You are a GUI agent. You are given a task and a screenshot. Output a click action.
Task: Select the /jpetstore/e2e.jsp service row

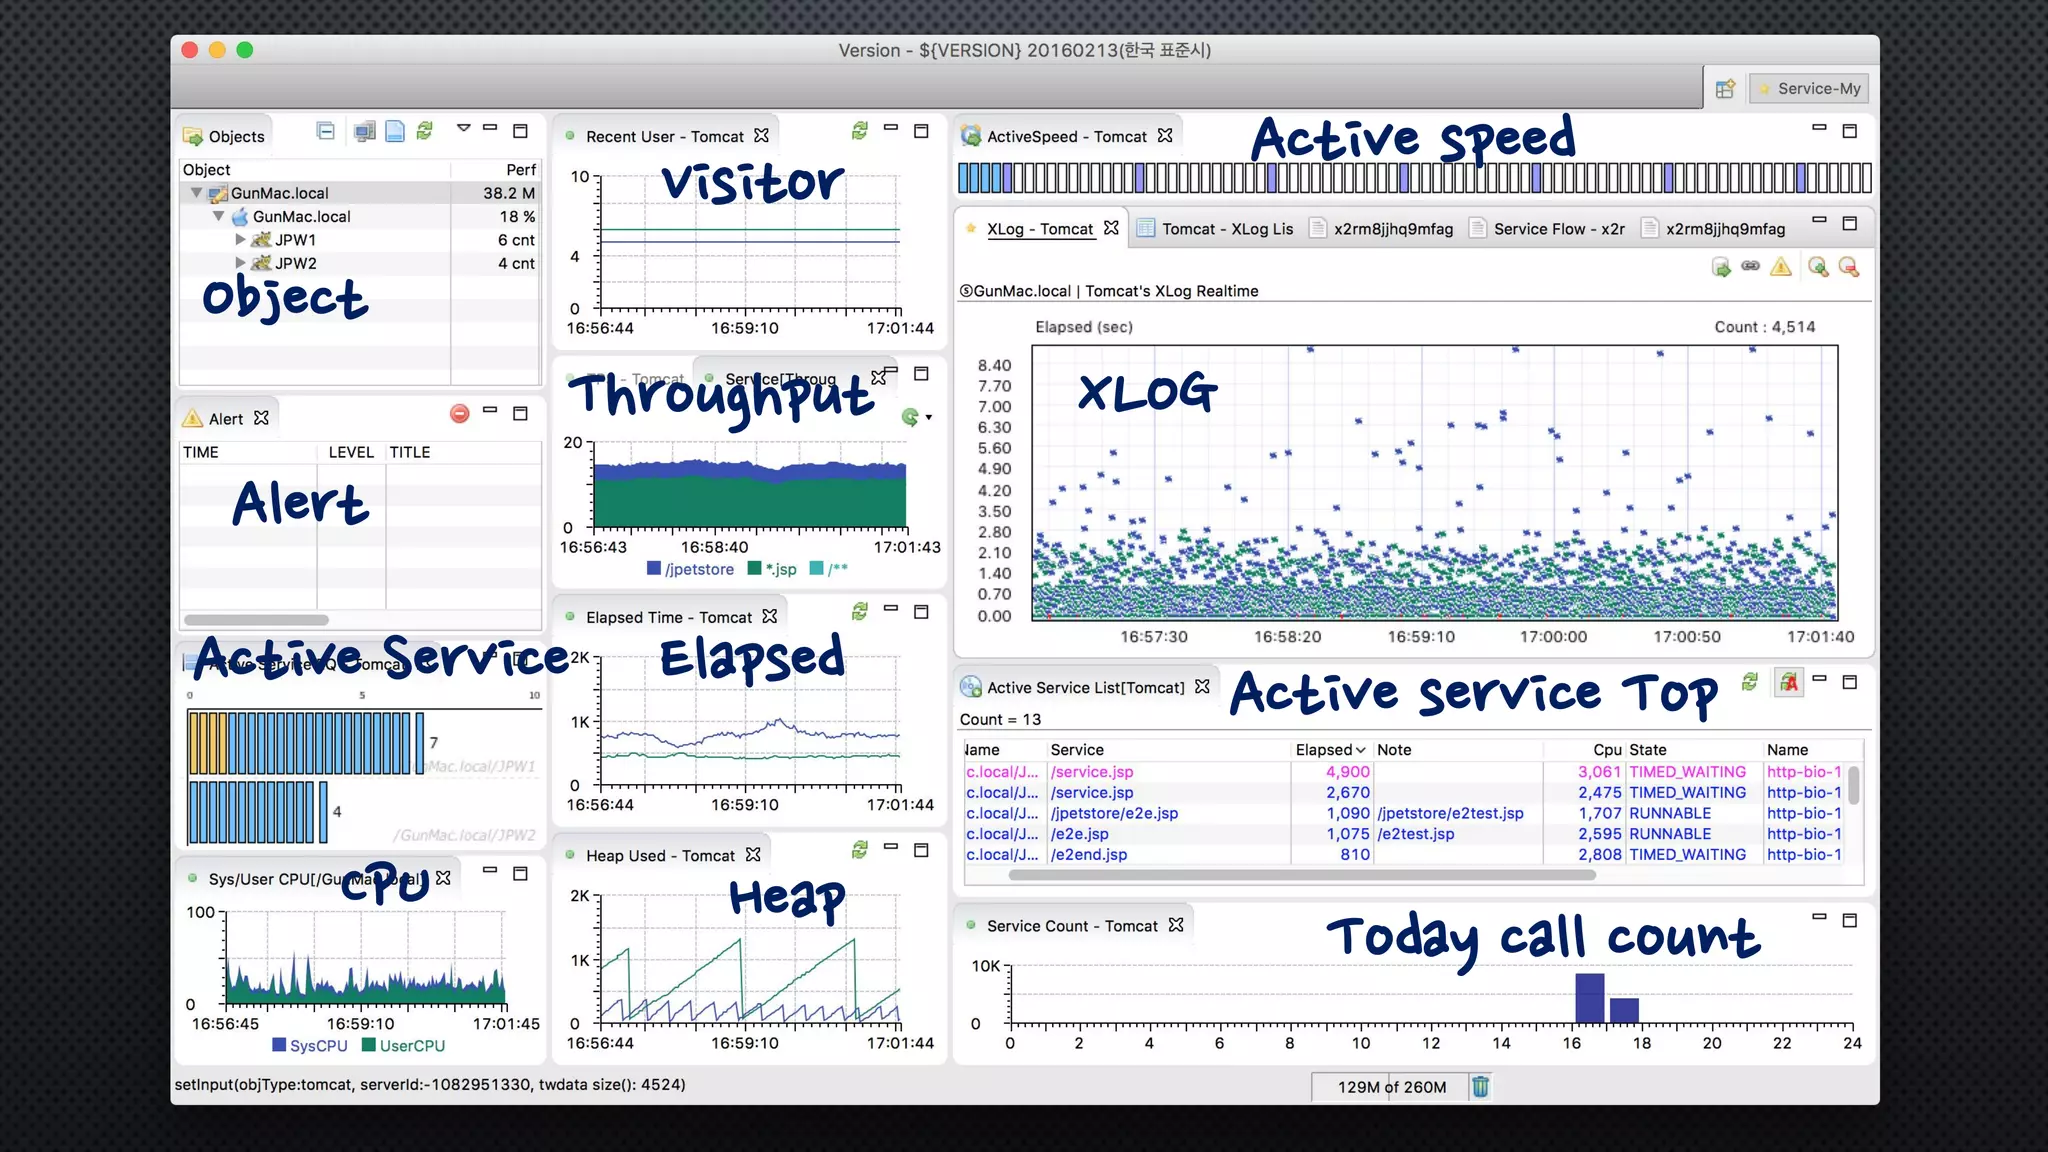pos(1114,813)
